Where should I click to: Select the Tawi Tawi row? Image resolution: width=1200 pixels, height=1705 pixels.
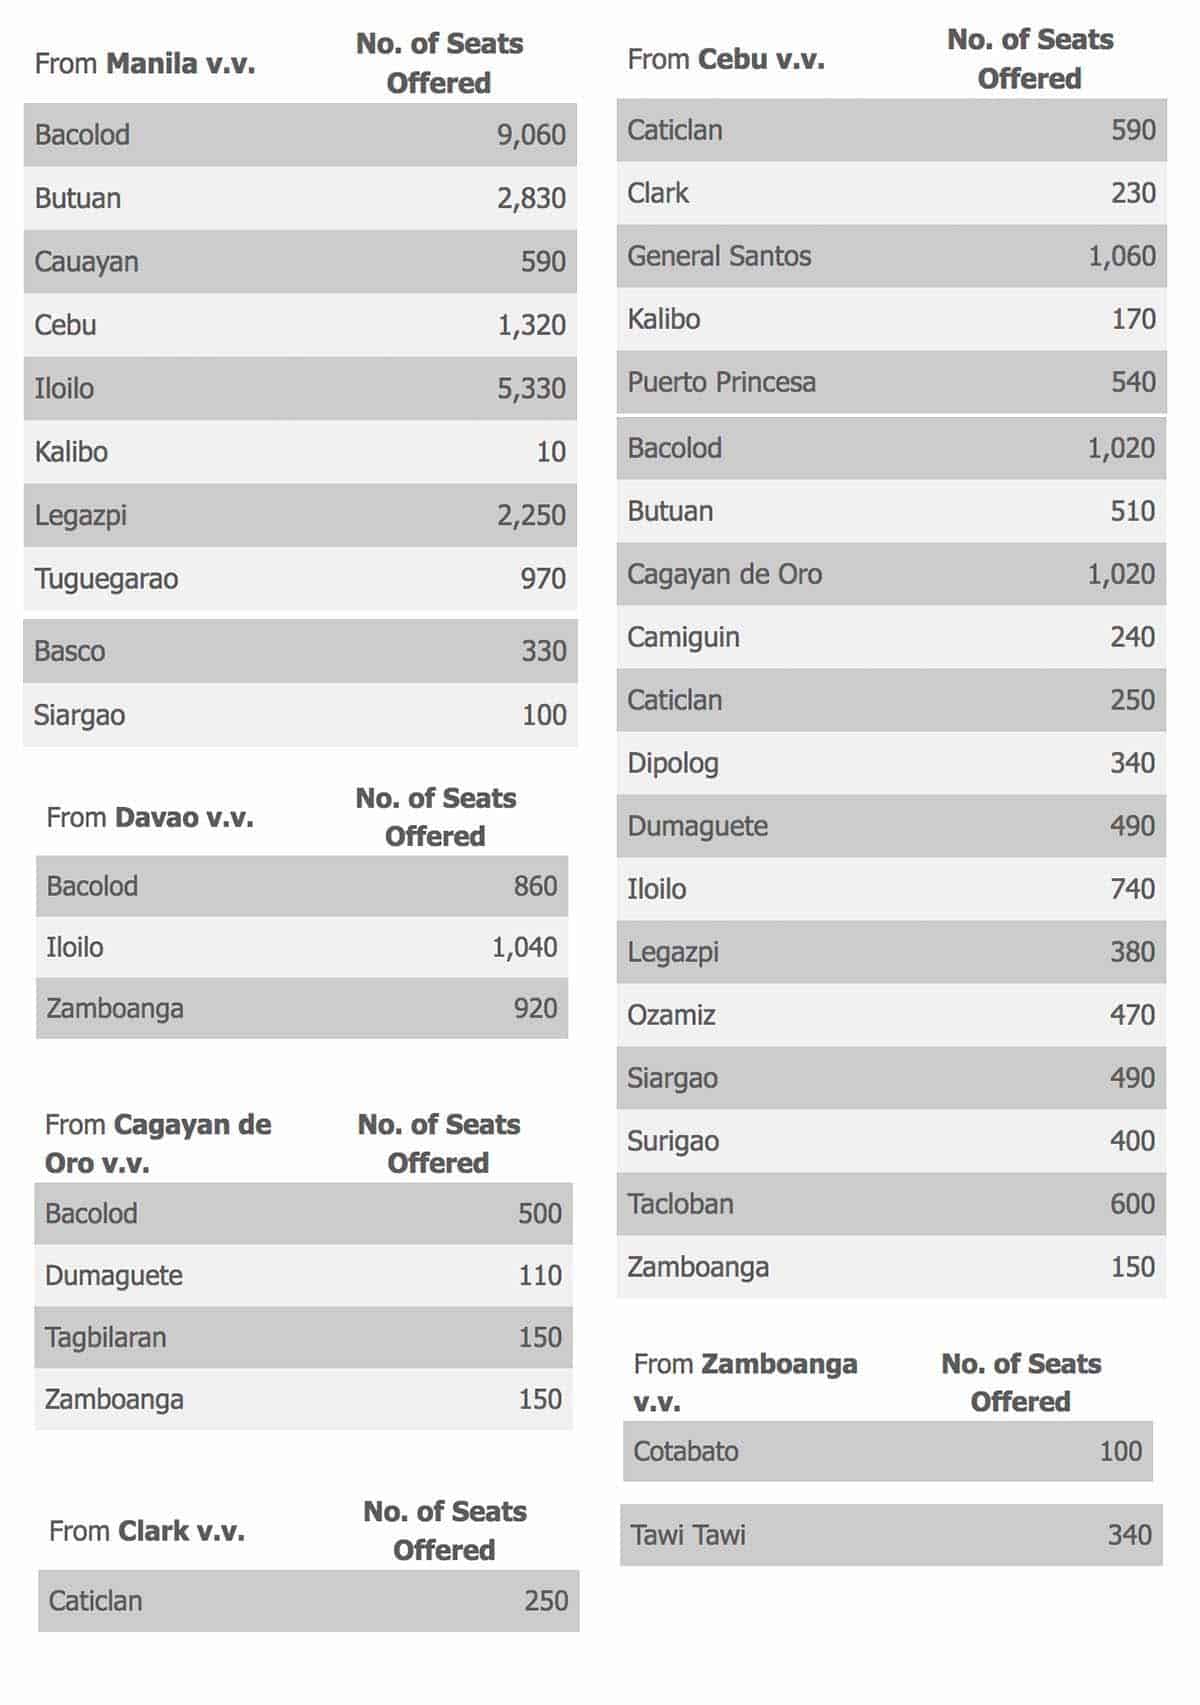[x=891, y=1535]
